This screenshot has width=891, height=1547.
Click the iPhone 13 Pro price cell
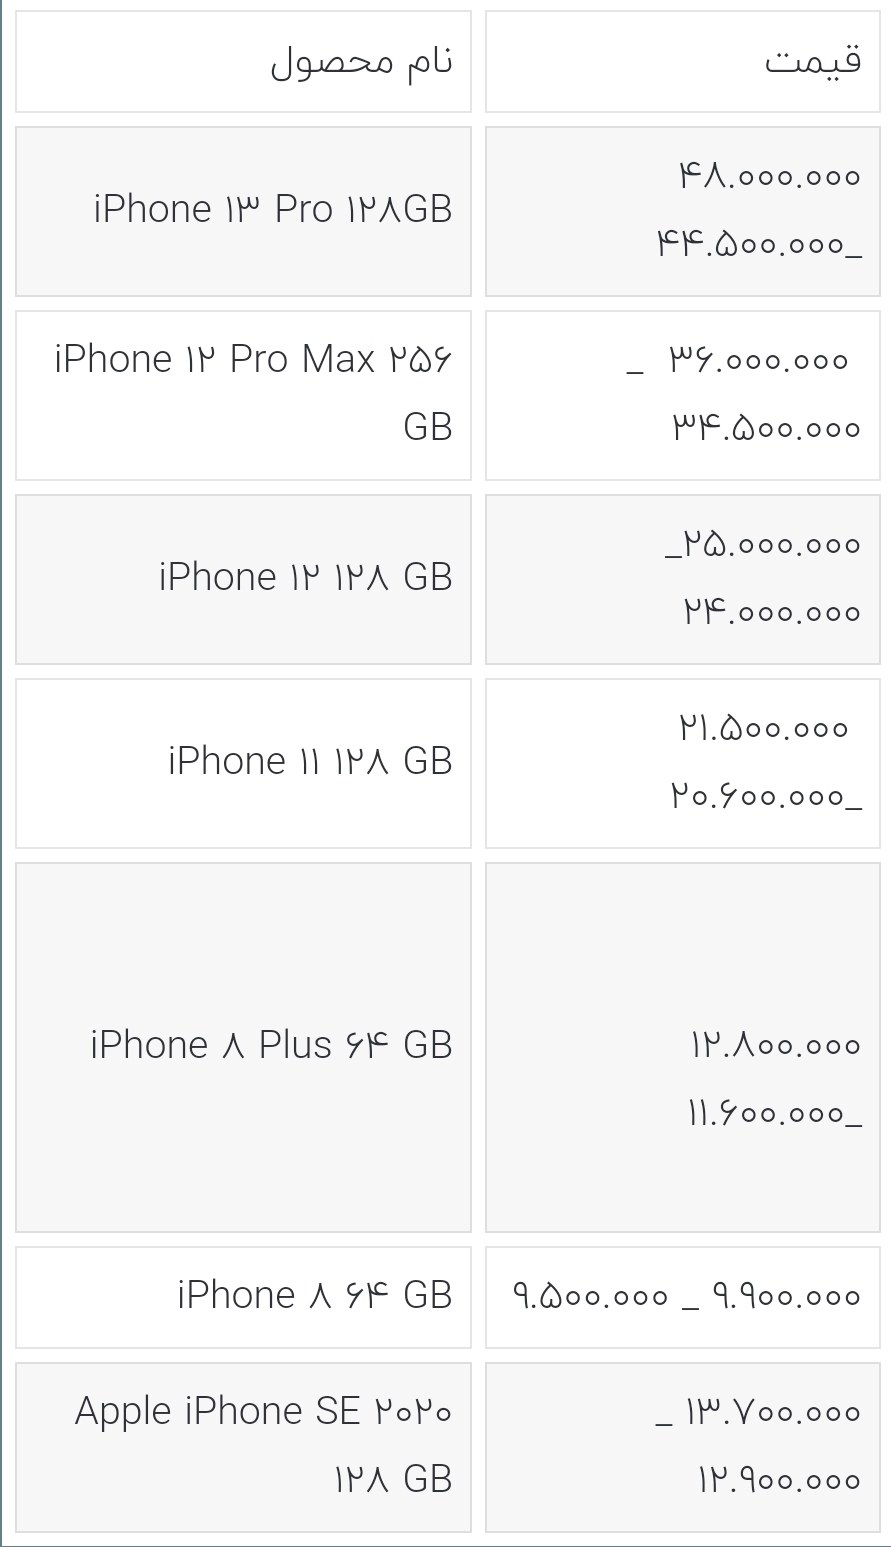(x=682, y=211)
